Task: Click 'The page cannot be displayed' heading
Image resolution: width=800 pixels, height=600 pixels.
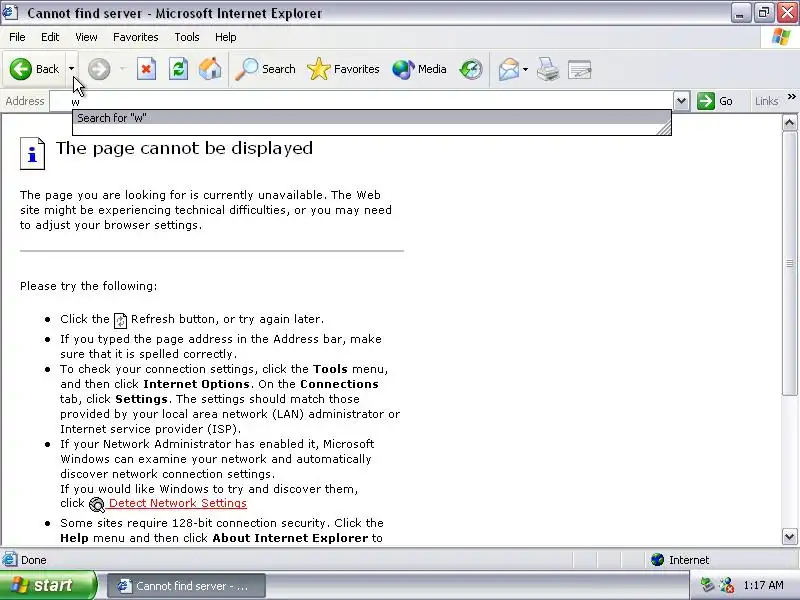Action: coord(184,148)
